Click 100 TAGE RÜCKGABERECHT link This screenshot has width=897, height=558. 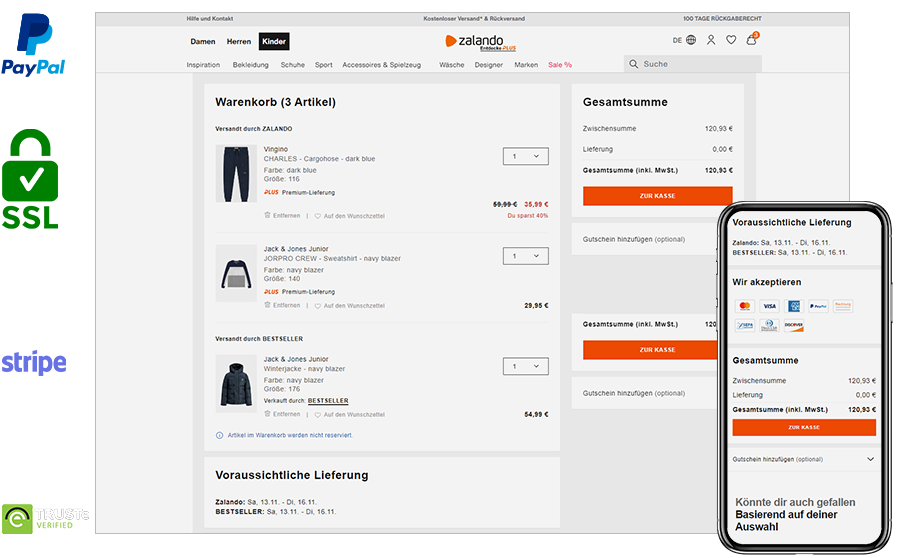point(722,19)
